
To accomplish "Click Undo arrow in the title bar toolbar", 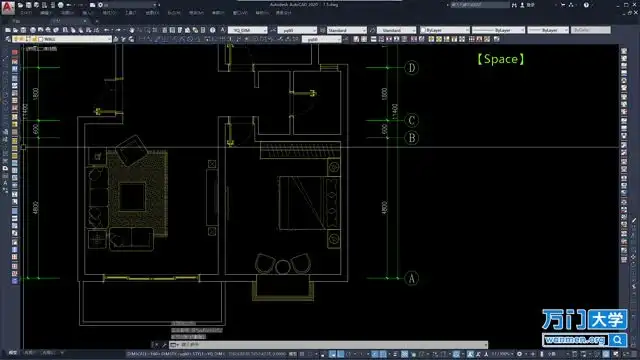I will [69, 5].
